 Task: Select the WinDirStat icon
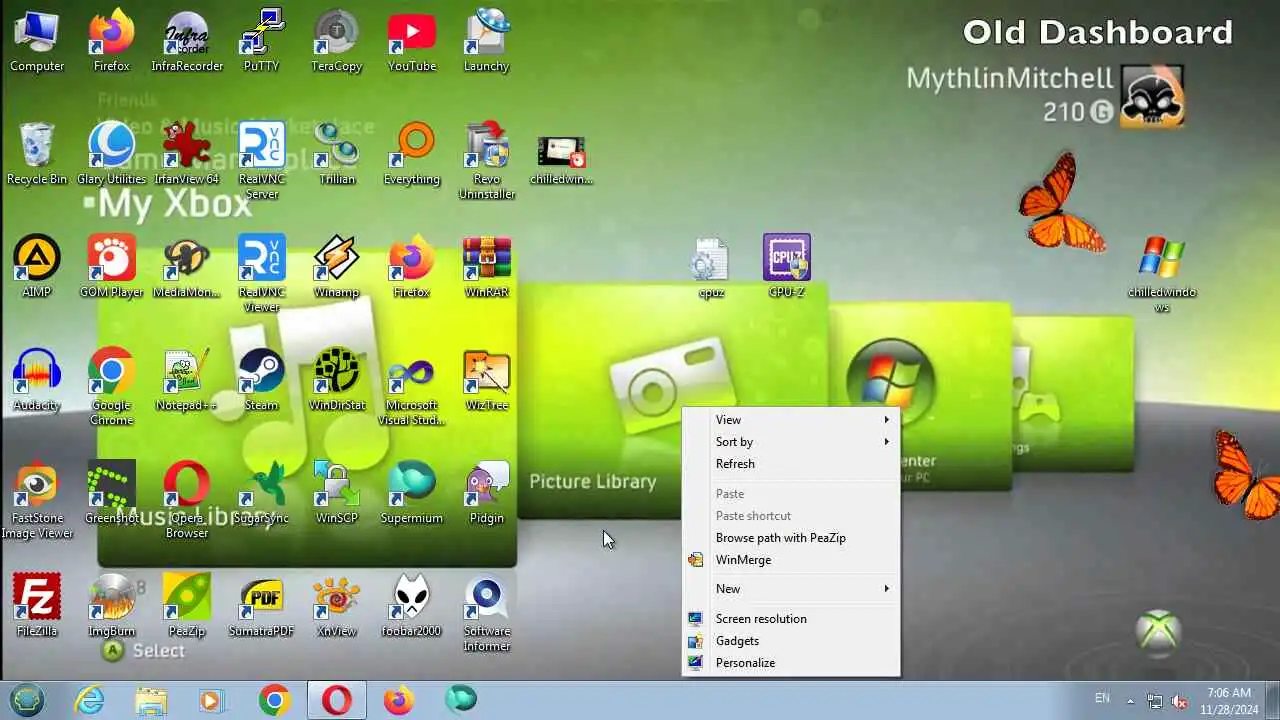coord(337,380)
